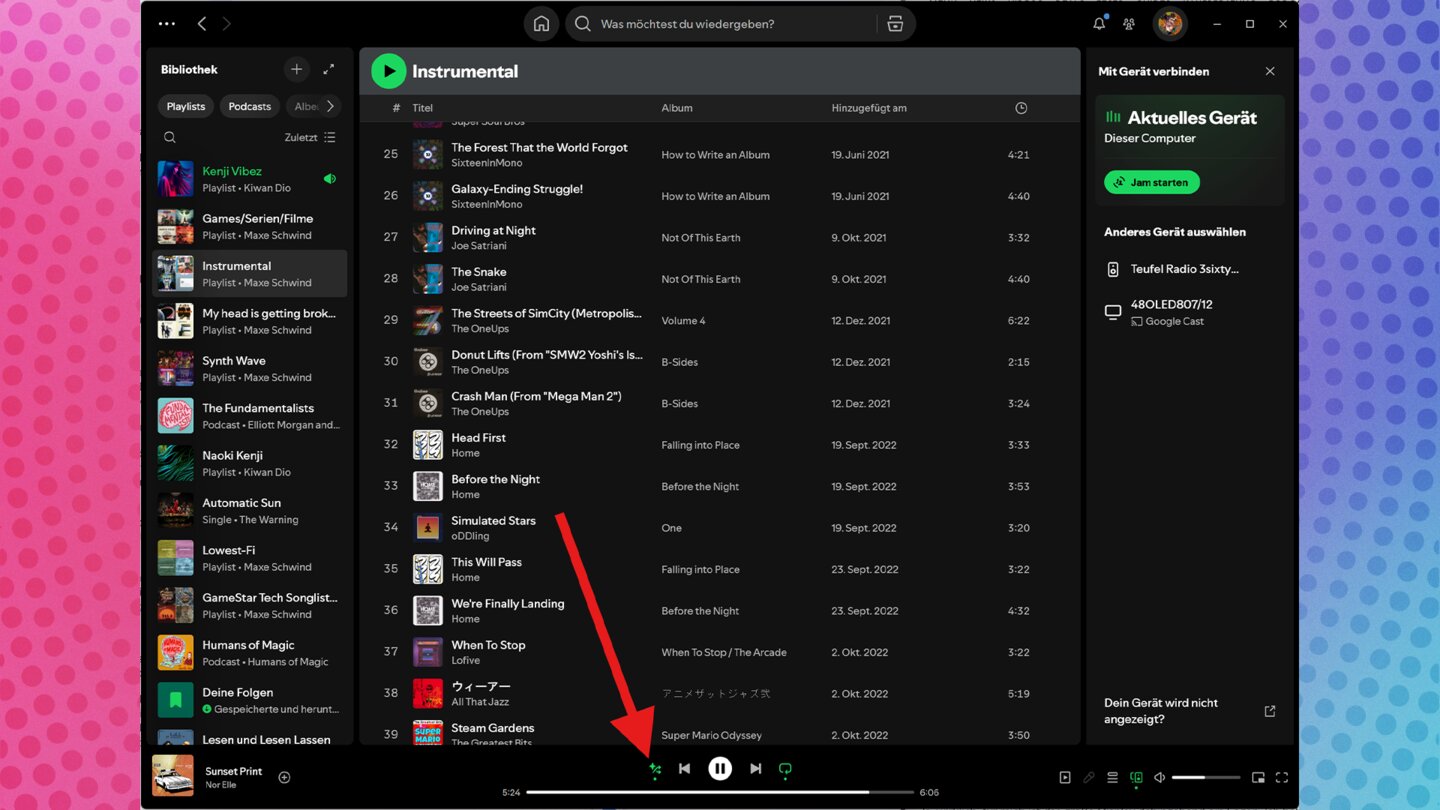Toggle the repeat mode button
The image size is (1440, 810).
[x=785, y=769]
